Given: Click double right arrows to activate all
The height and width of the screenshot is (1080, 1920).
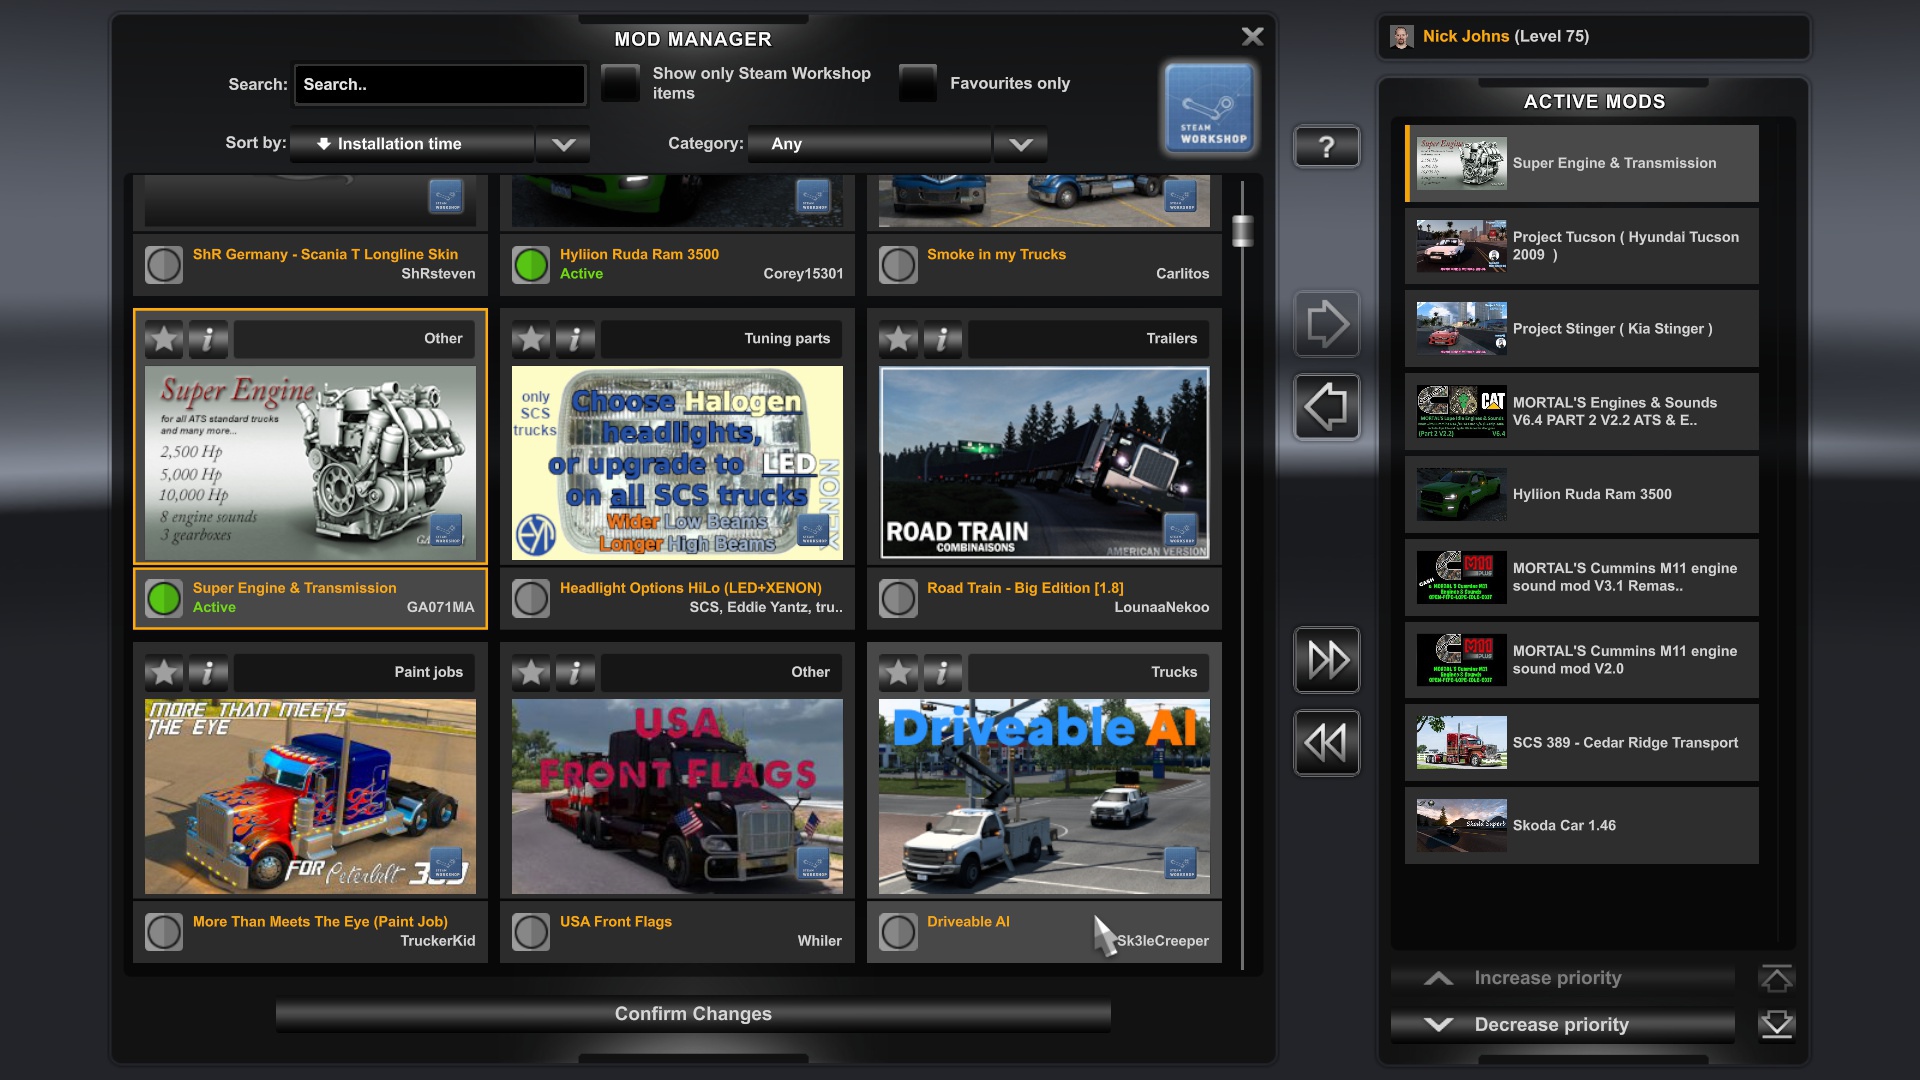Looking at the screenshot, I should (1326, 660).
